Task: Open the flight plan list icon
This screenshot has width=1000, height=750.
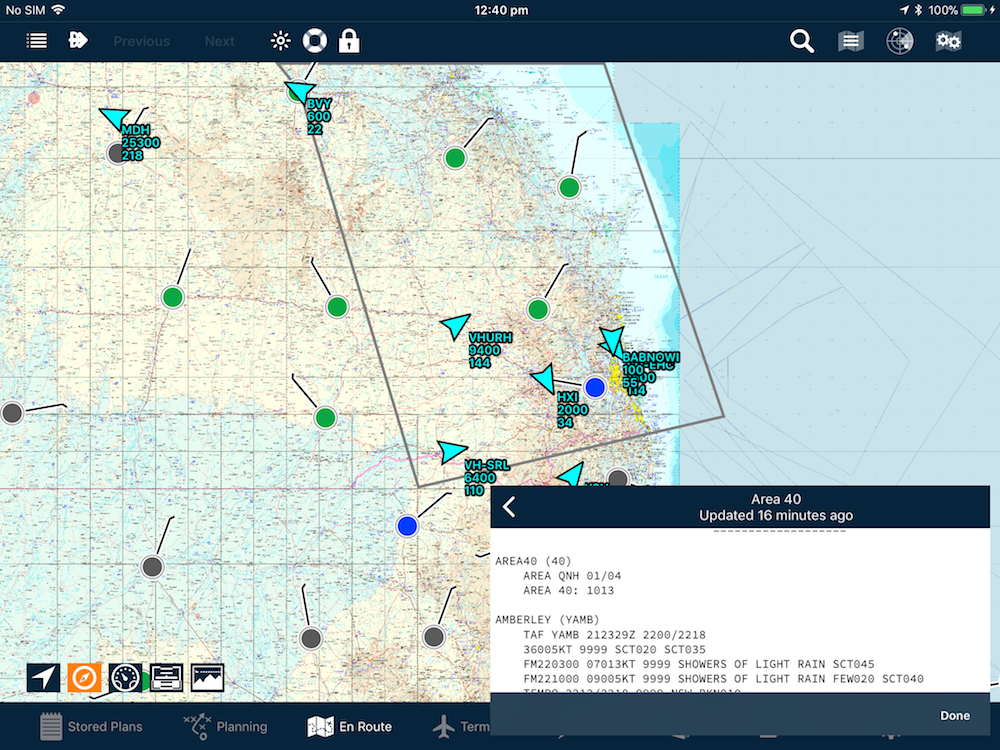Action: coord(36,41)
